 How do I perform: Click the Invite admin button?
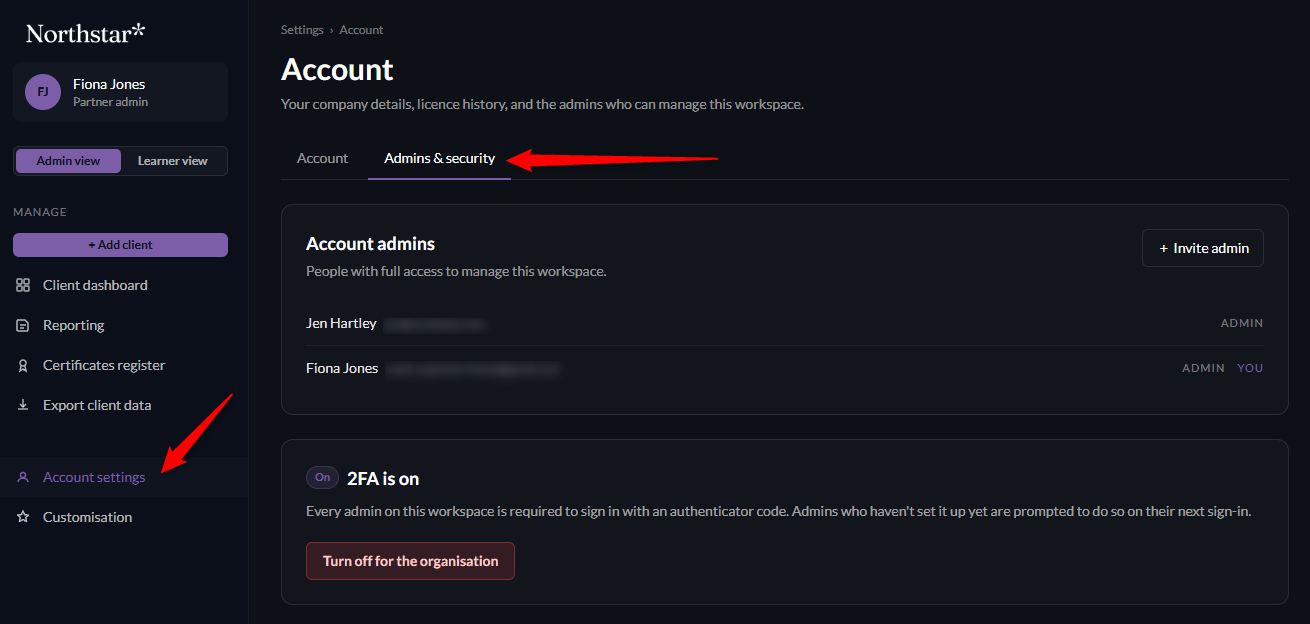point(1203,248)
